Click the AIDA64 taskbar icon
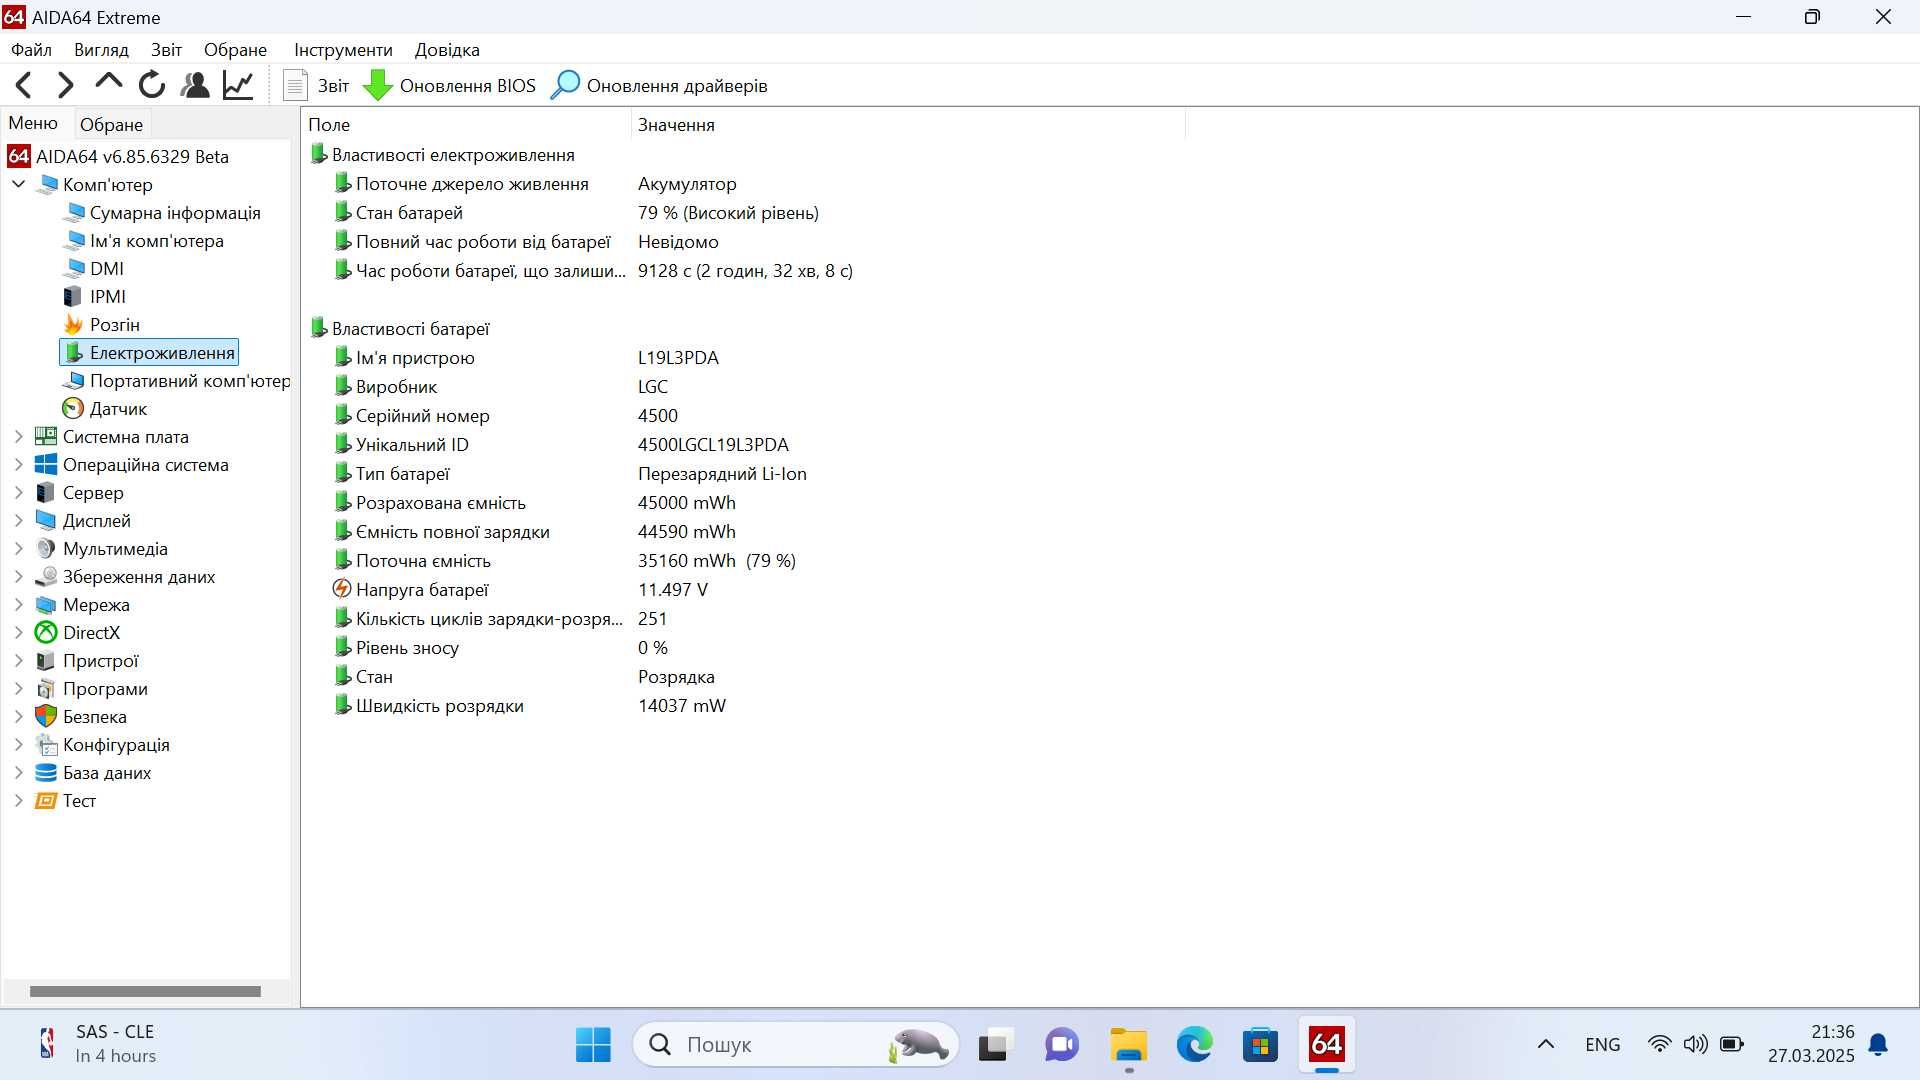Screen dimensions: 1920x1080 (x=1326, y=1044)
